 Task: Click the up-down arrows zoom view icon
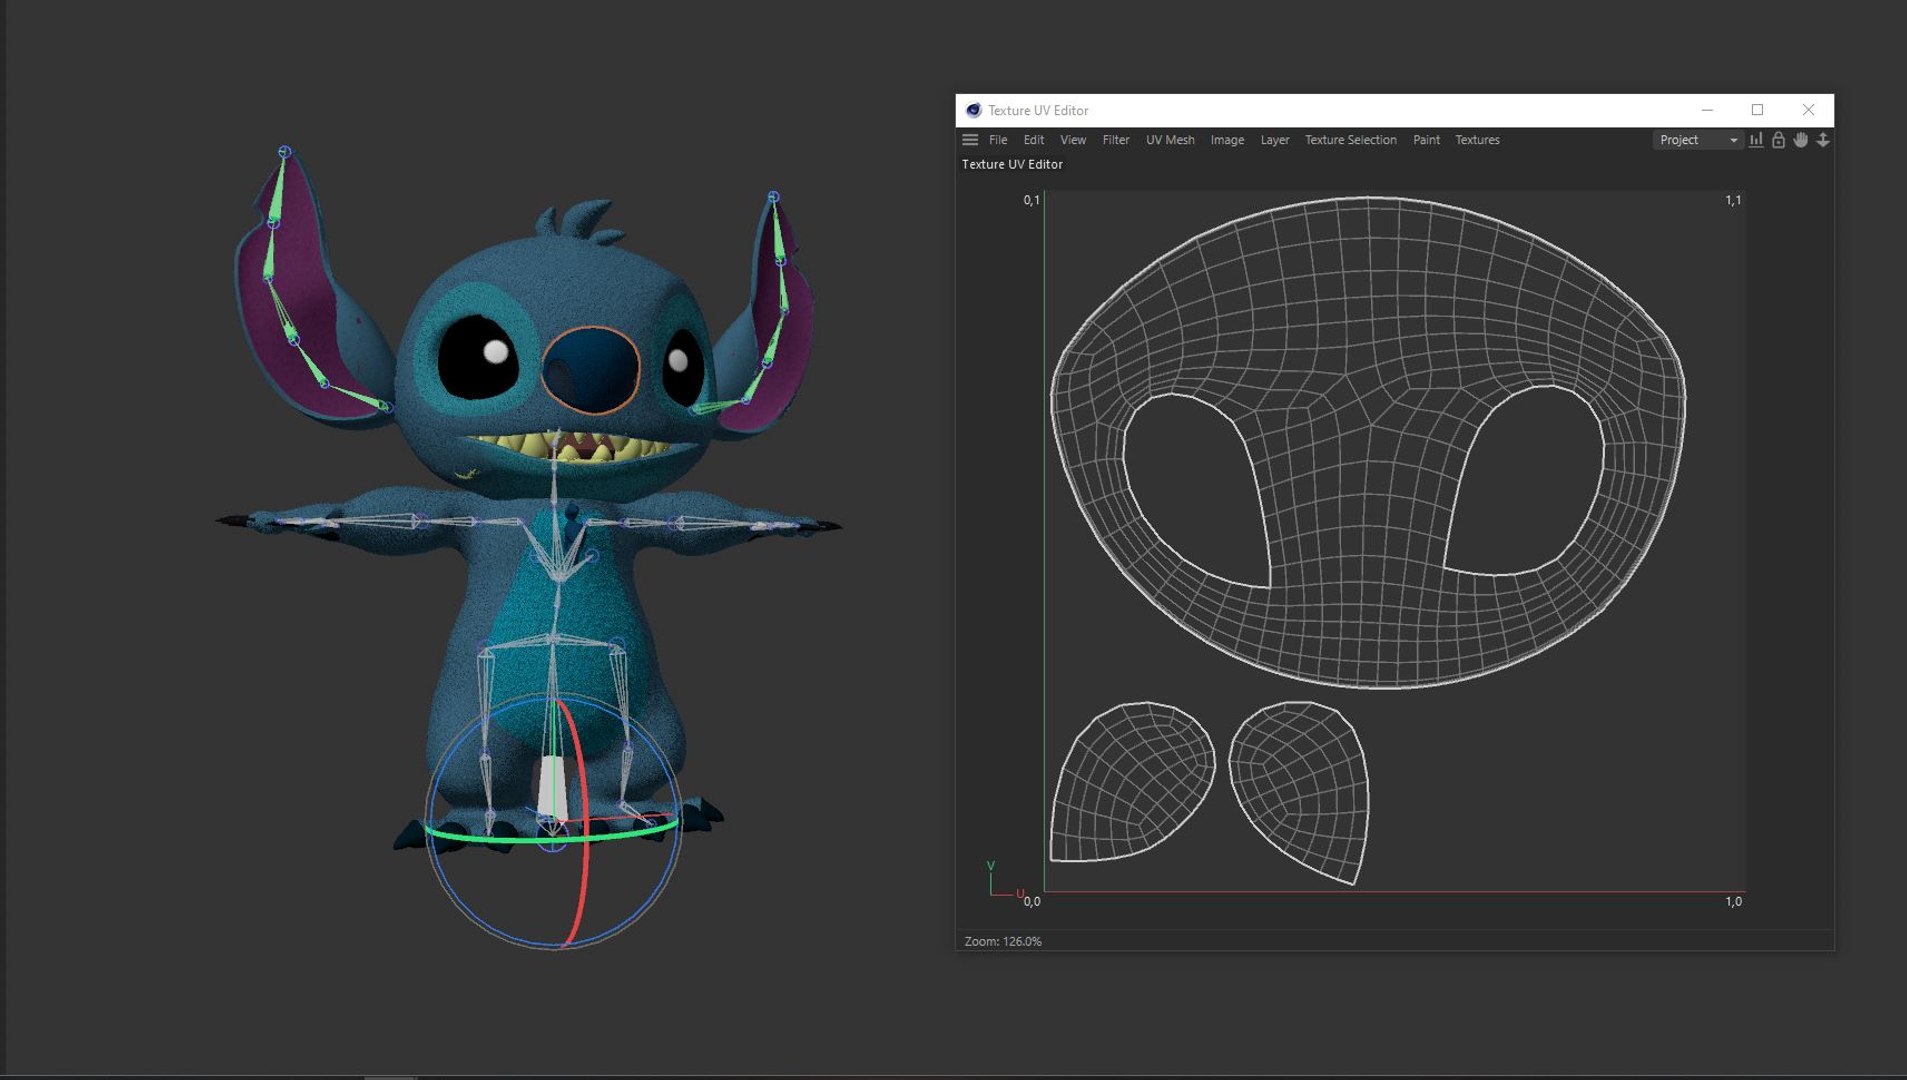click(1823, 140)
